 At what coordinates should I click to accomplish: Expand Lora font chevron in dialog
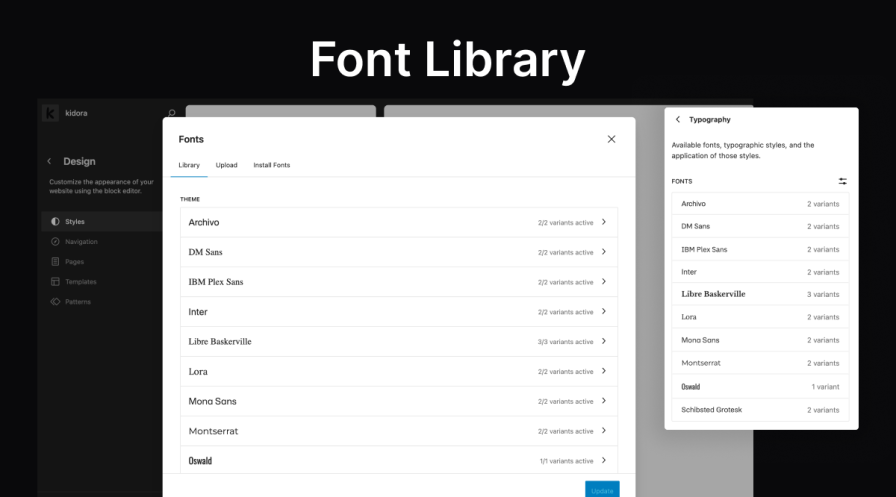(x=604, y=371)
